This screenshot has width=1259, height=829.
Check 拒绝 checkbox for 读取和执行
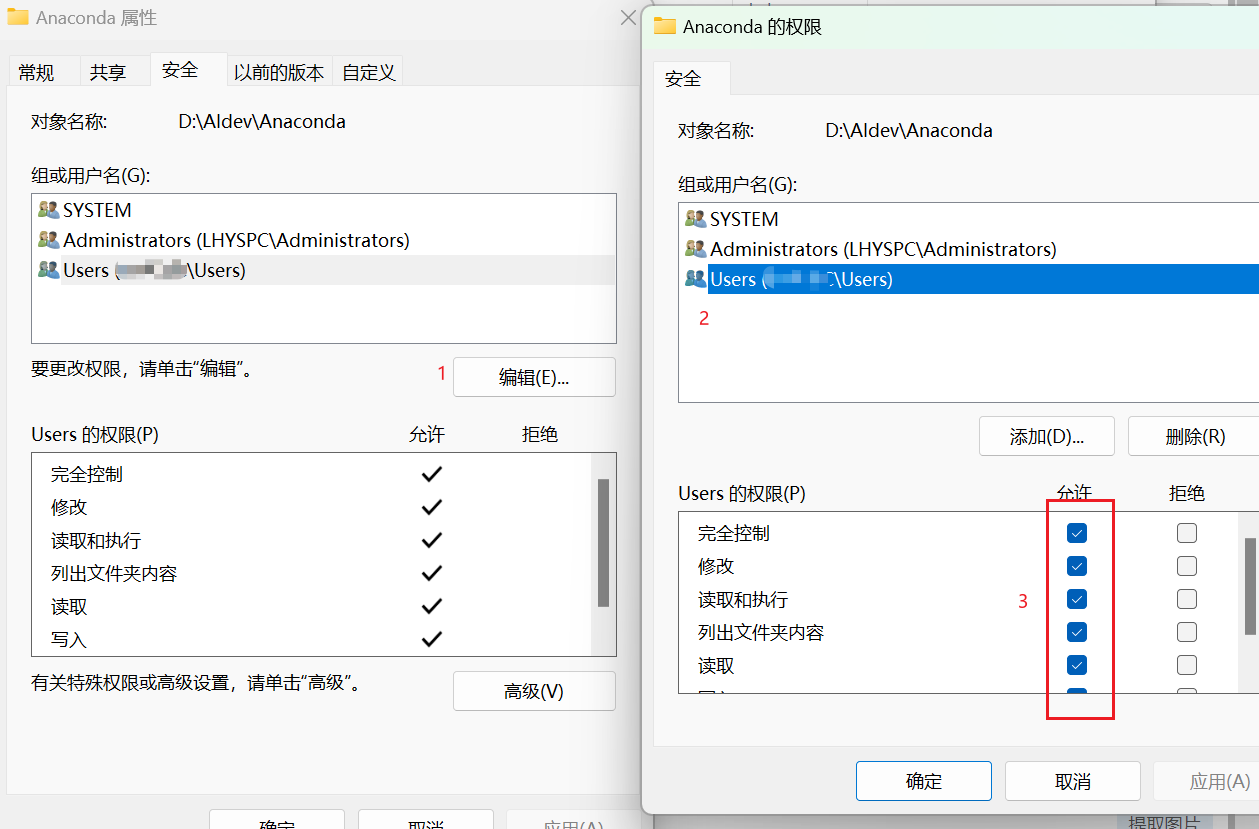[1187, 599]
